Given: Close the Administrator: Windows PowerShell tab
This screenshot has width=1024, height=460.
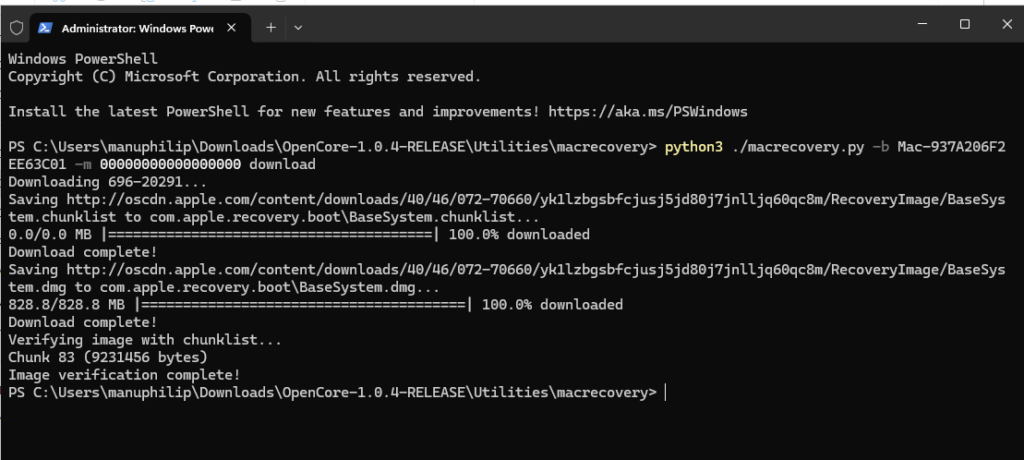Looking at the screenshot, I should [x=231, y=27].
